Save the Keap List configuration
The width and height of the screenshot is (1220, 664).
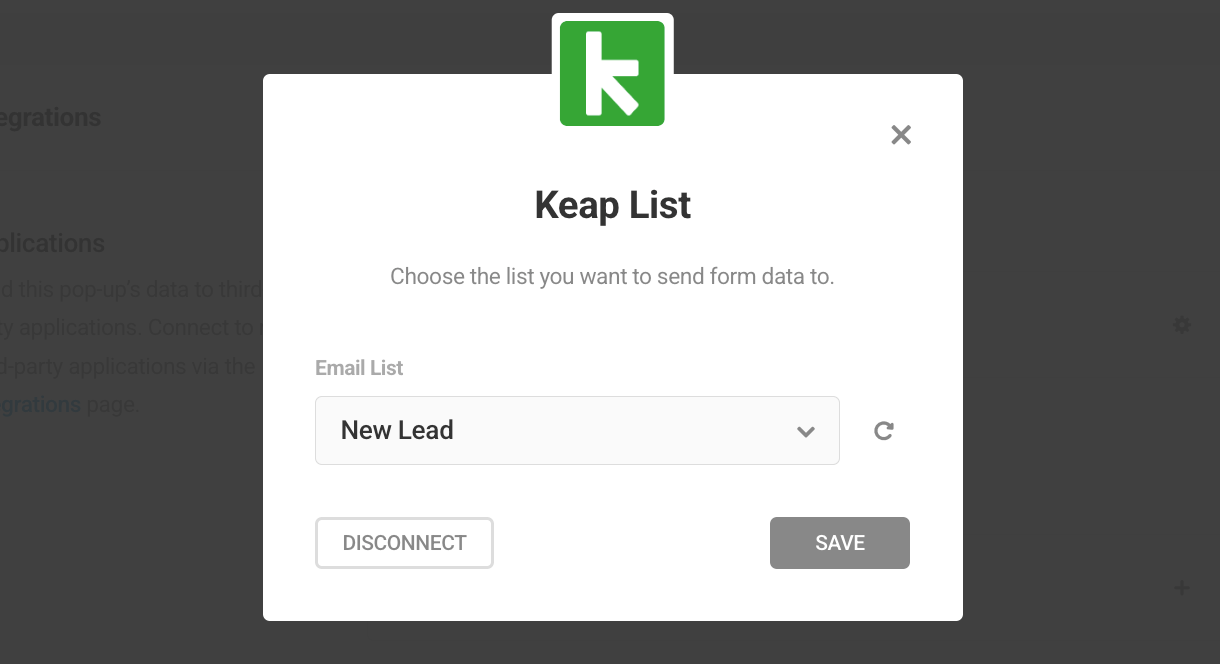coord(839,542)
